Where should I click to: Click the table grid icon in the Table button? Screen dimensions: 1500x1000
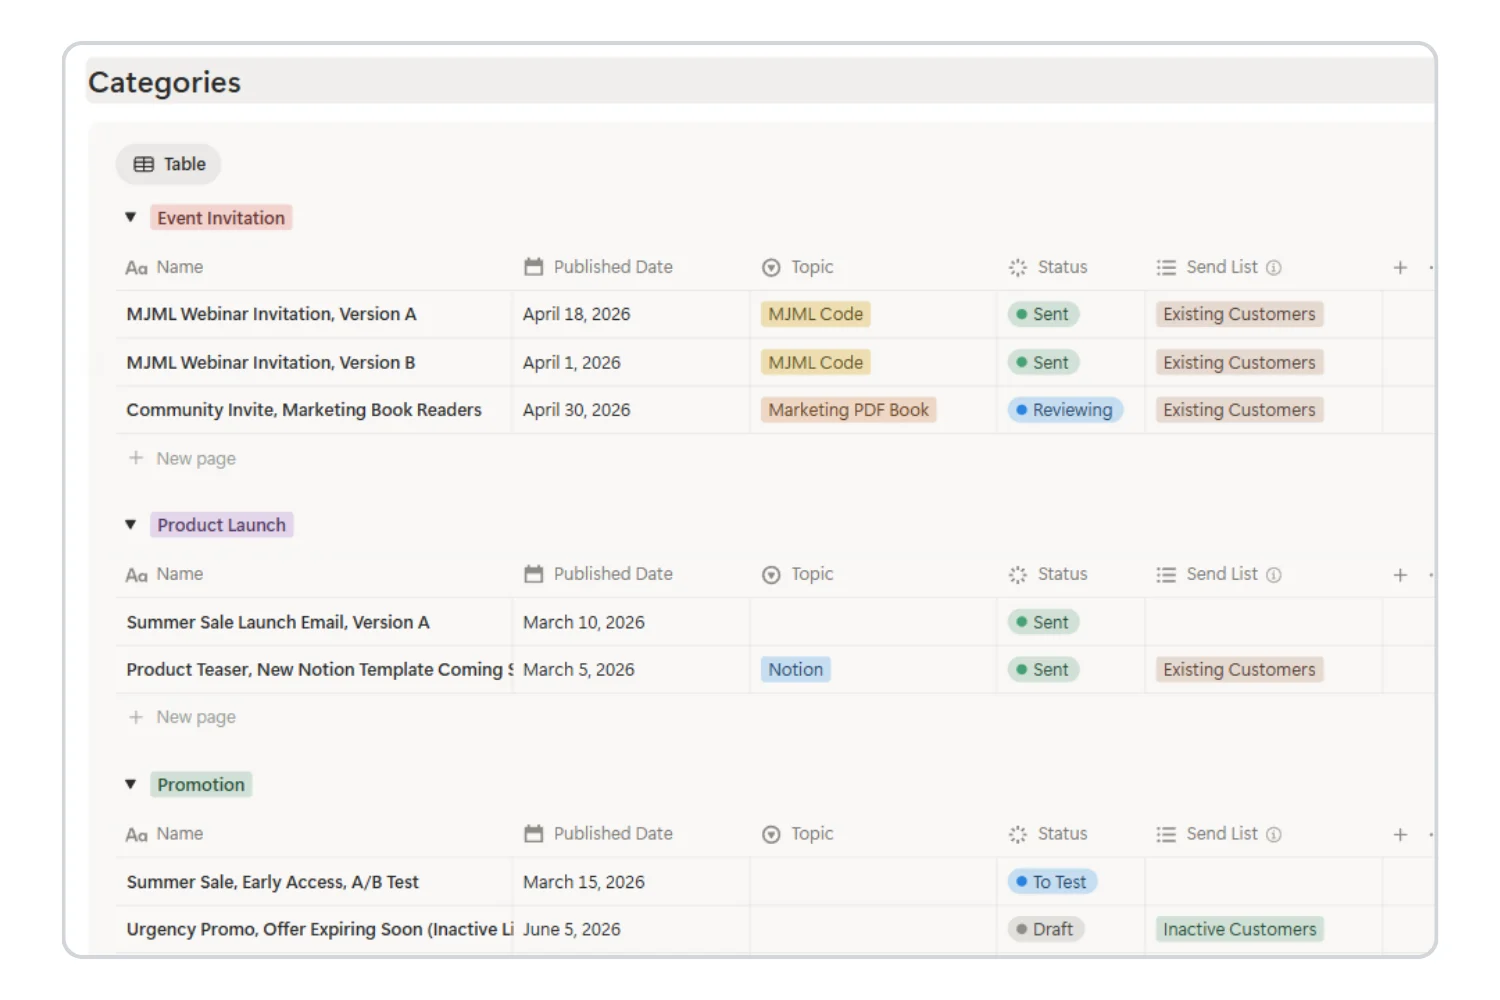[x=143, y=164]
